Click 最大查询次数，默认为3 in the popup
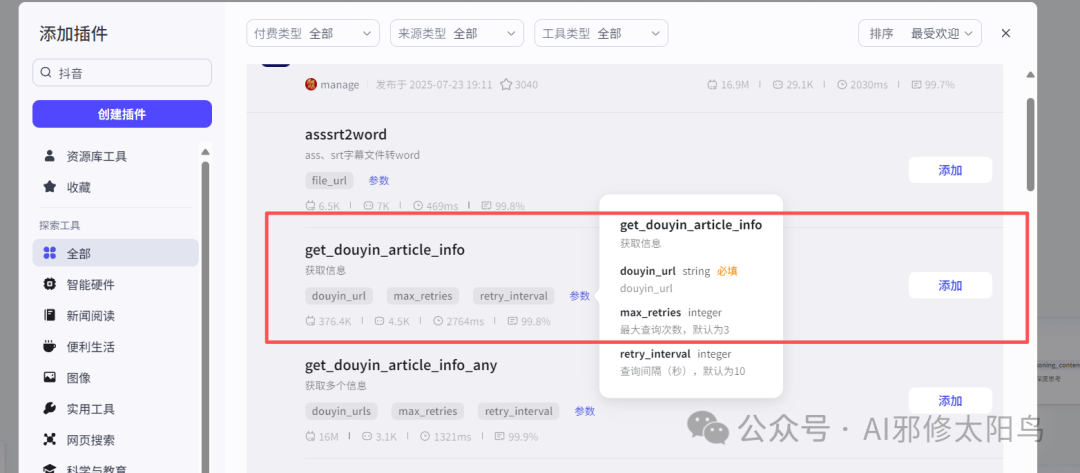This screenshot has width=1080, height=473. tap(674, 330)
